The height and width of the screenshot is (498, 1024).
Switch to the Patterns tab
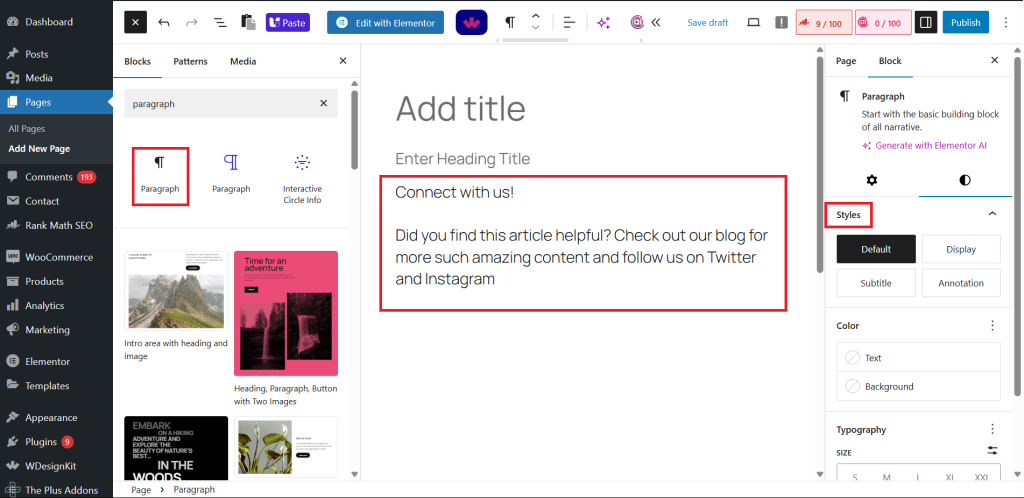click(x=190, y=61)
